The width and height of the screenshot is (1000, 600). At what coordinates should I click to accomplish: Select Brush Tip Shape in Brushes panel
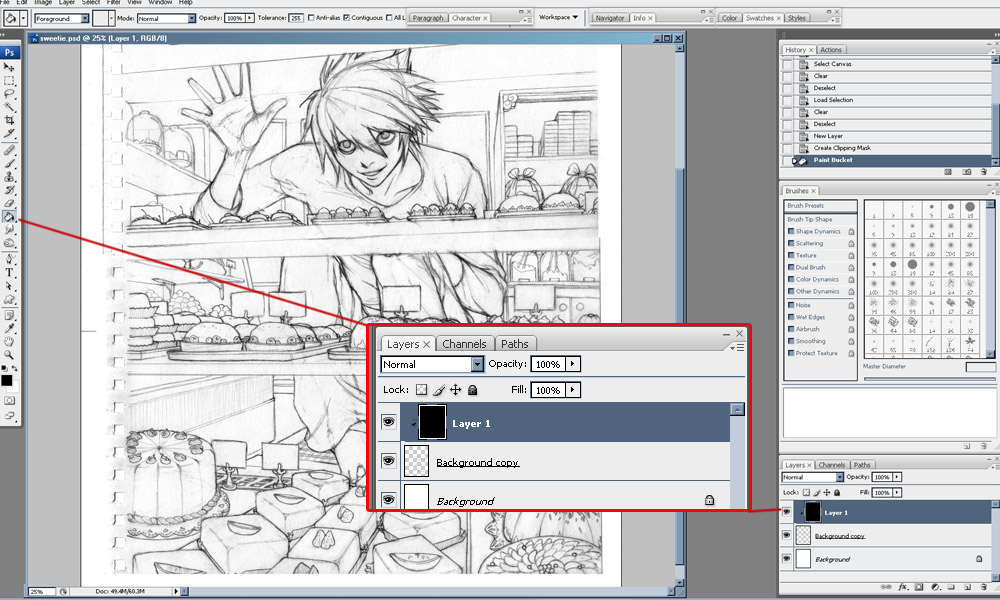tap(820, 219)
